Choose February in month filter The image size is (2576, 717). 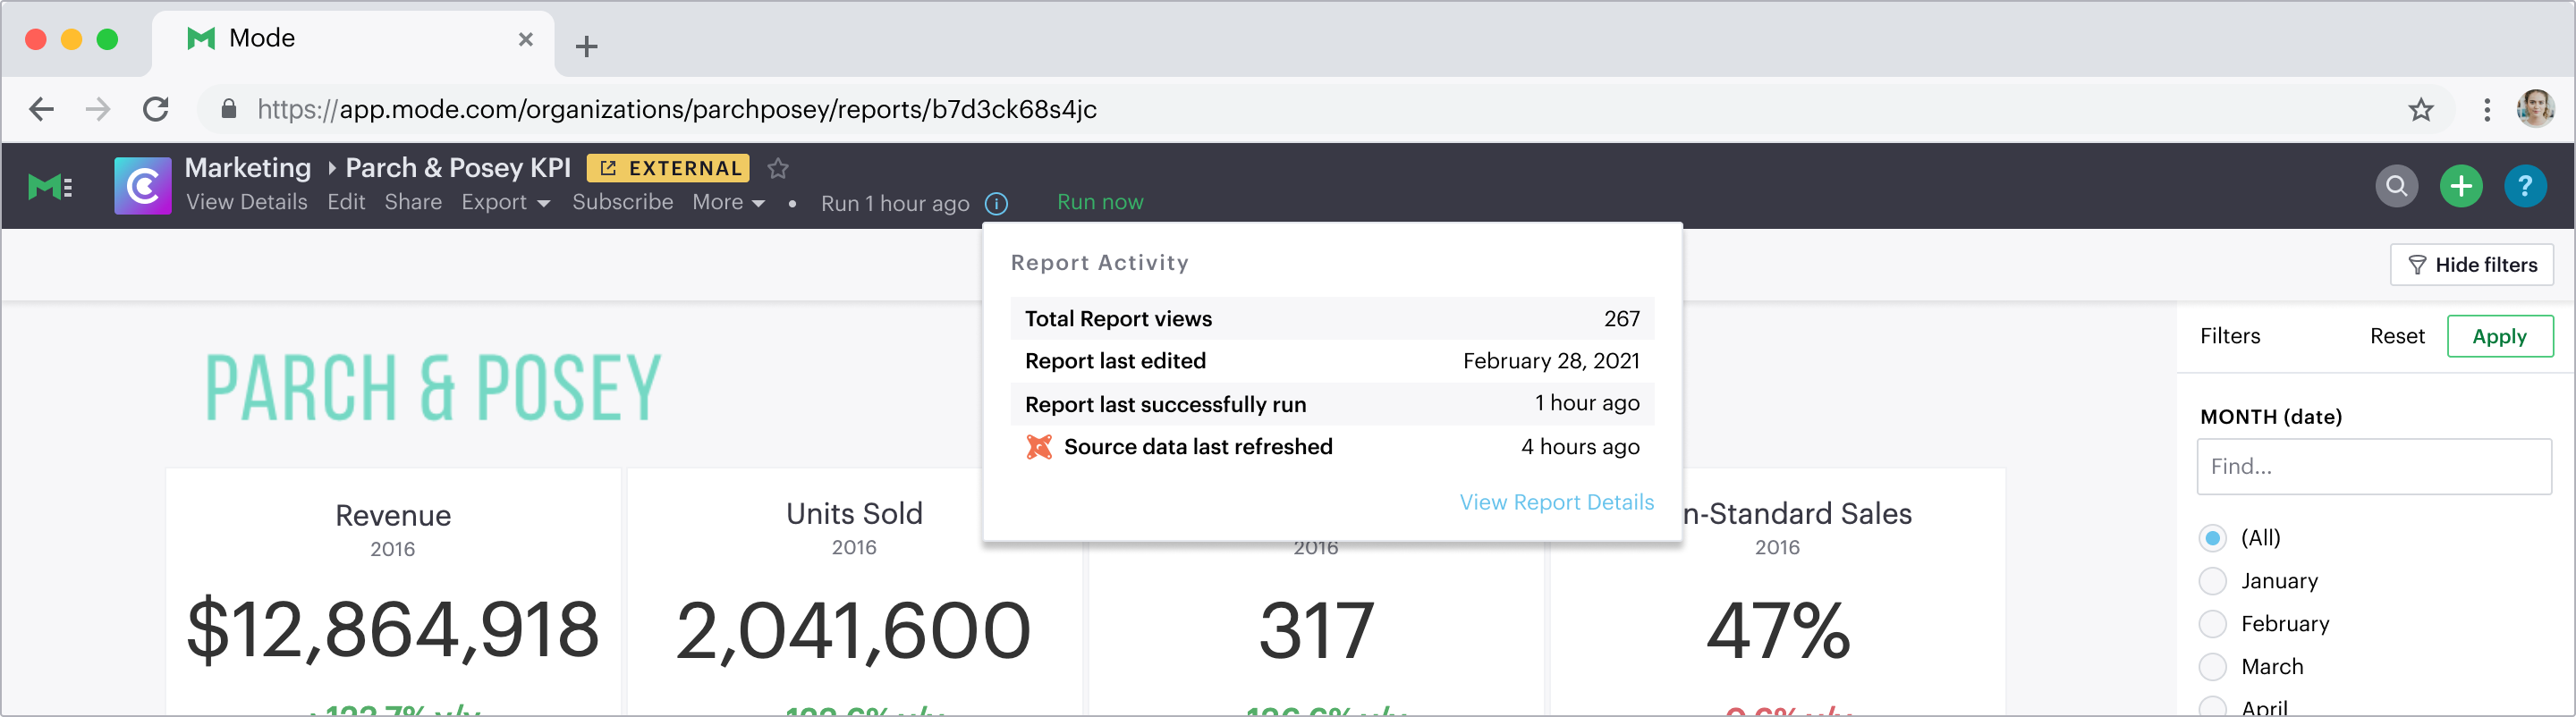[x=2212, y=624]
